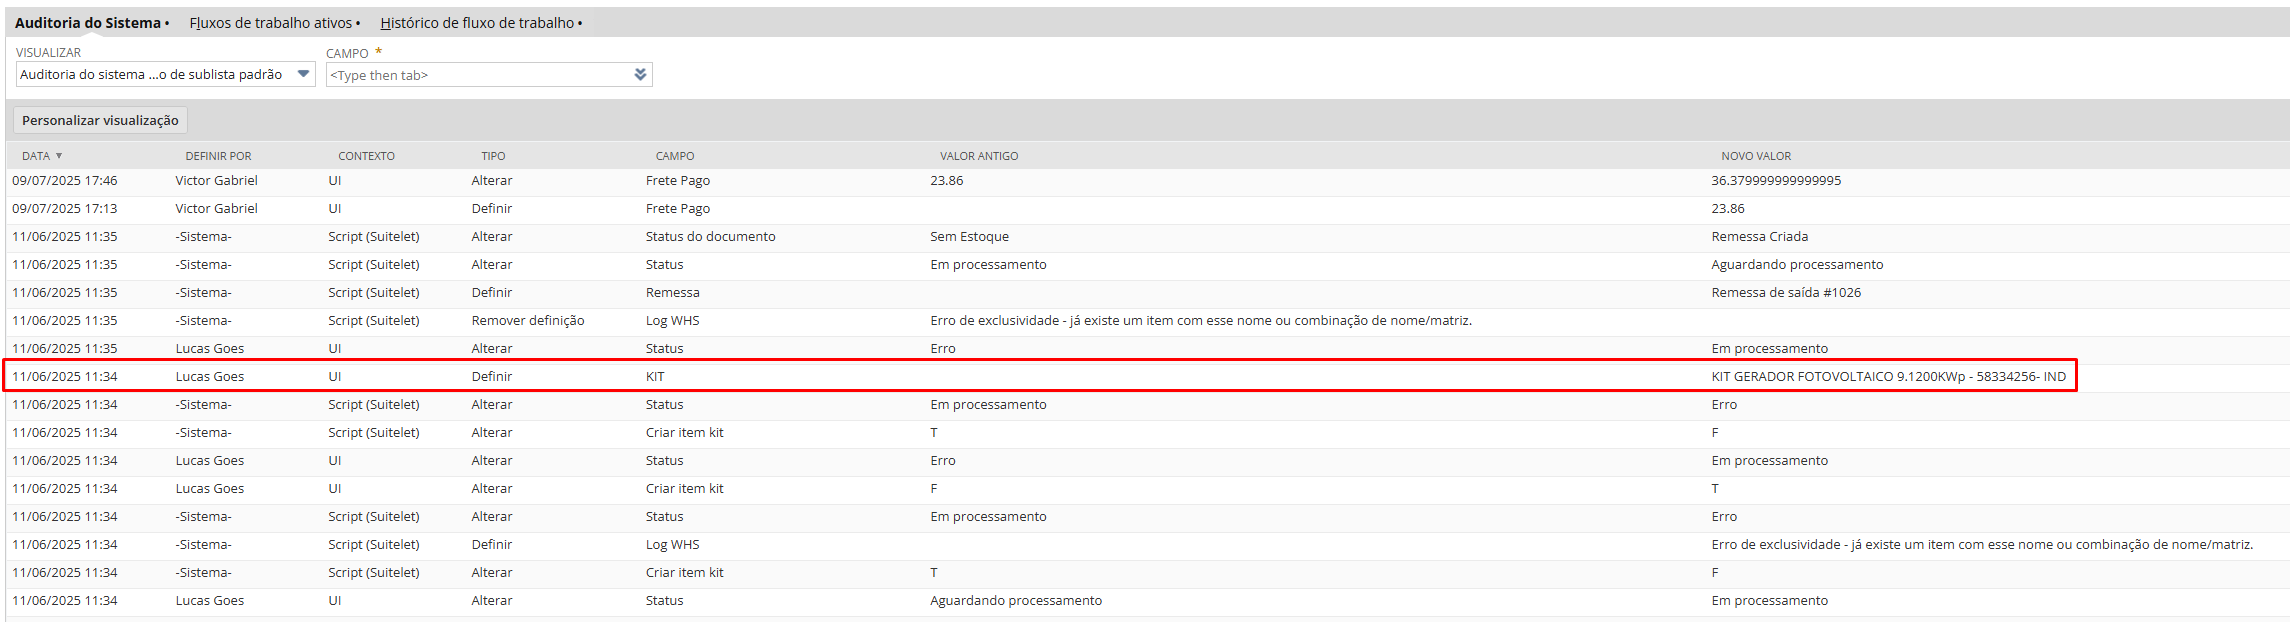Open the VISUALIZAR dropdown arrow
Viewport: 2290px width, 622px height.
[x=303, y=74]
